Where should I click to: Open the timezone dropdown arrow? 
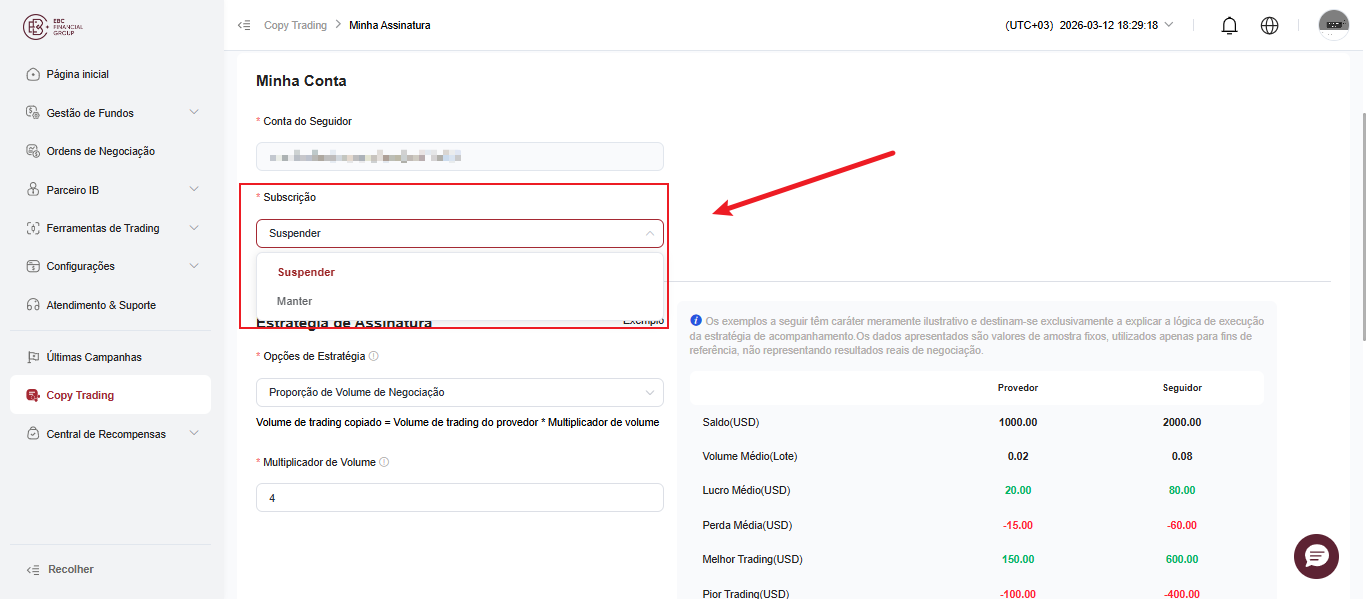[1169, 25]
